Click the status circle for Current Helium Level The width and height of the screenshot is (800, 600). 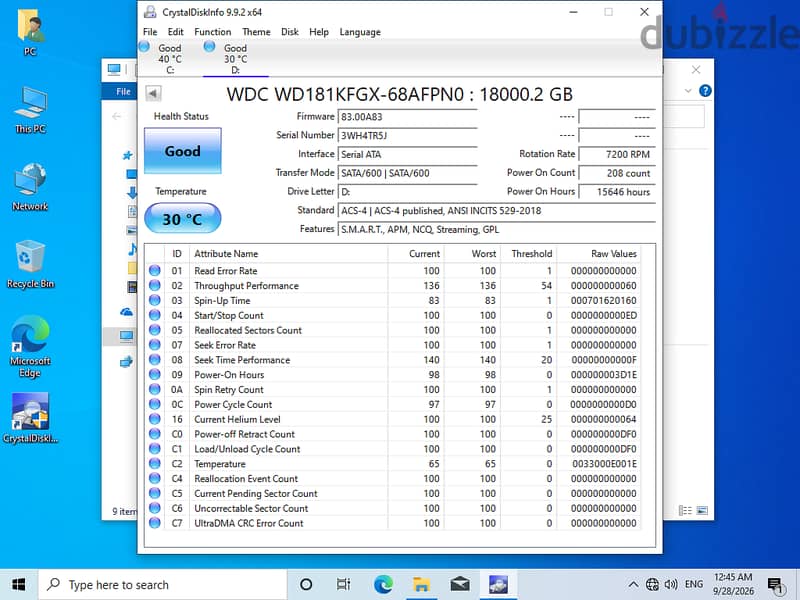[x=155, y=419]
